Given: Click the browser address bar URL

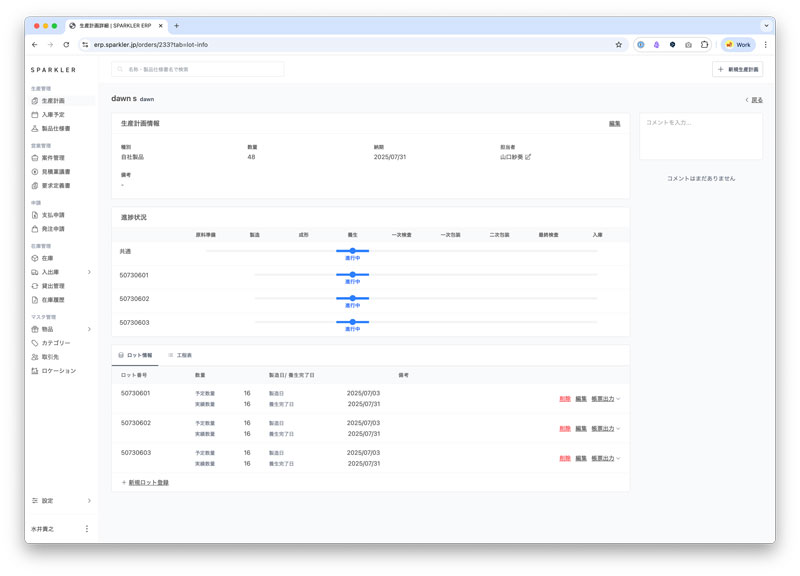Looking at the screenshot, I should (151, 45).
